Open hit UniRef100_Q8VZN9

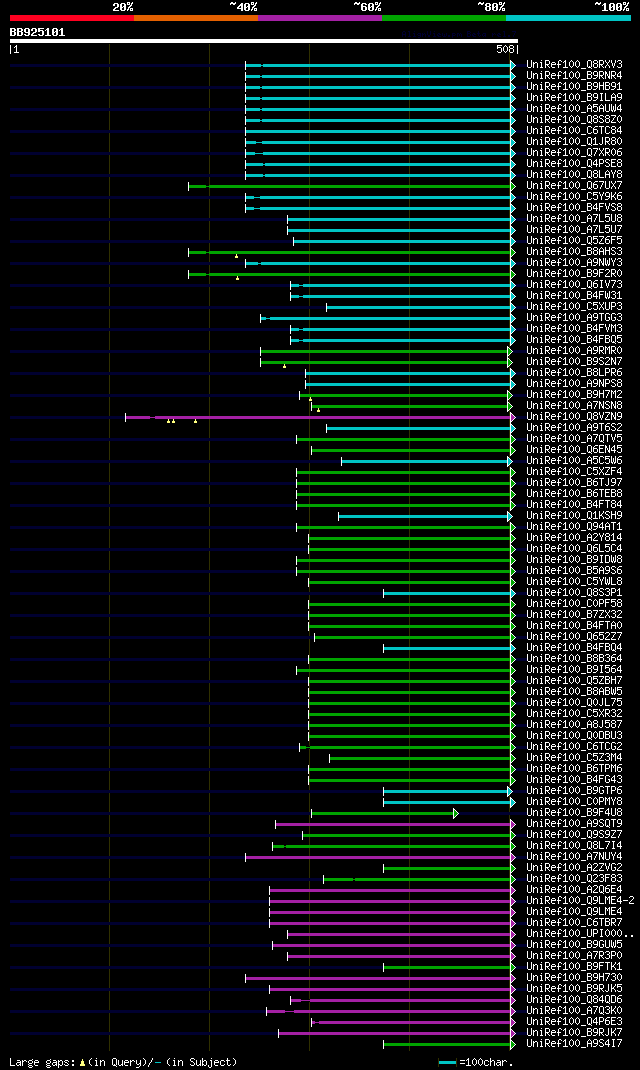pos(574,416)
